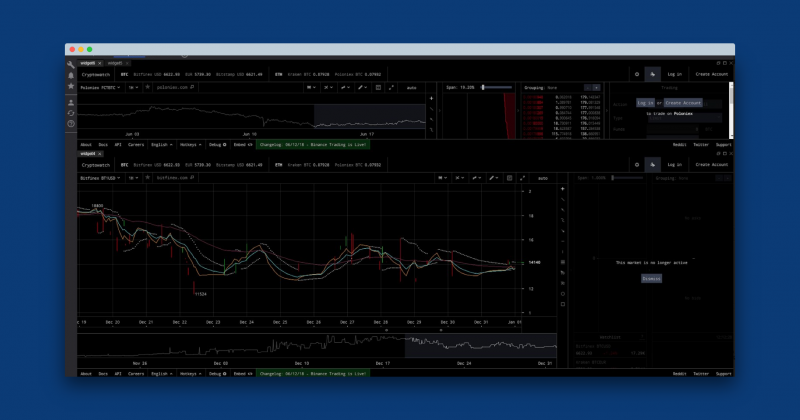This screenshot has width=800, height=420.
Task: Click theme toggle icon in lower header
Action: (x=637, y=165)
